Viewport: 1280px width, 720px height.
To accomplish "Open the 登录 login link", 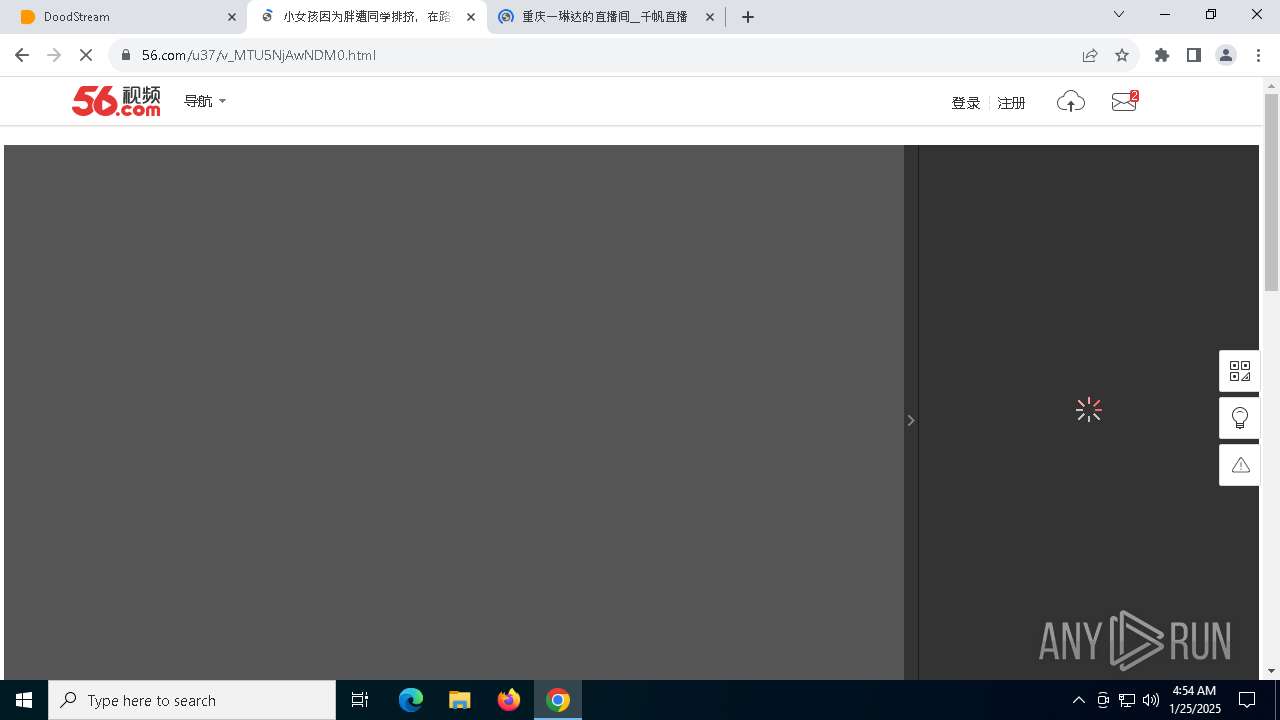I will [966, 103].
